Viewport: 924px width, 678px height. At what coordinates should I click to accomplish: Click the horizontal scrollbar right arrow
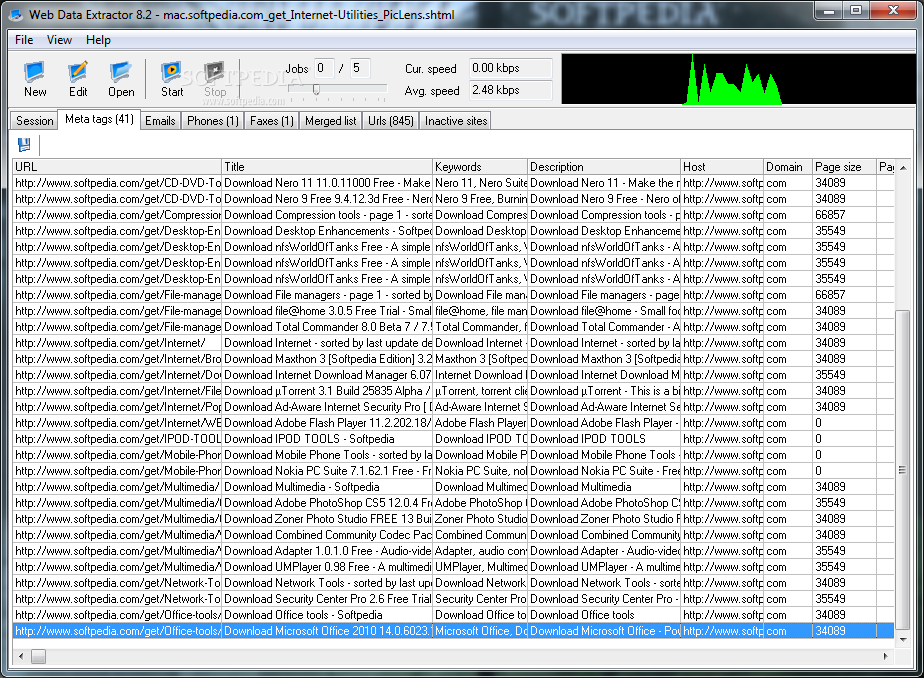click(886, 656)
